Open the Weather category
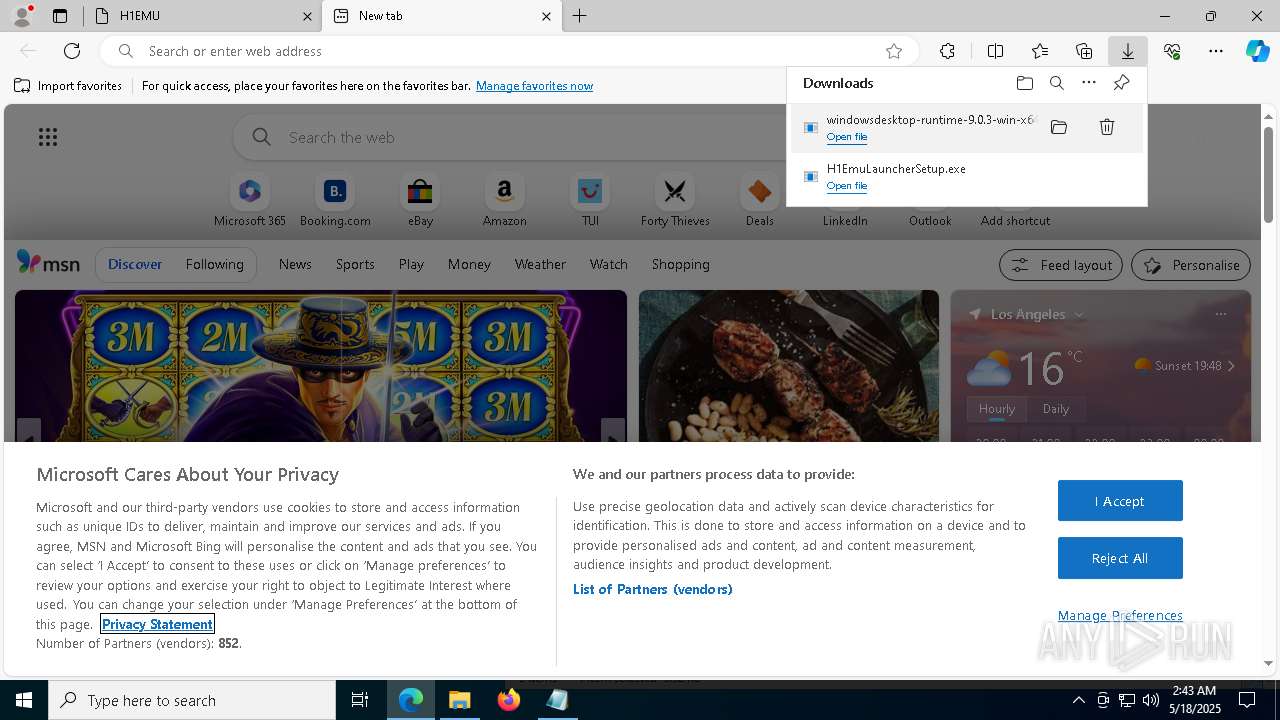The image size is (1280, 720). click(x=540, y=265)
